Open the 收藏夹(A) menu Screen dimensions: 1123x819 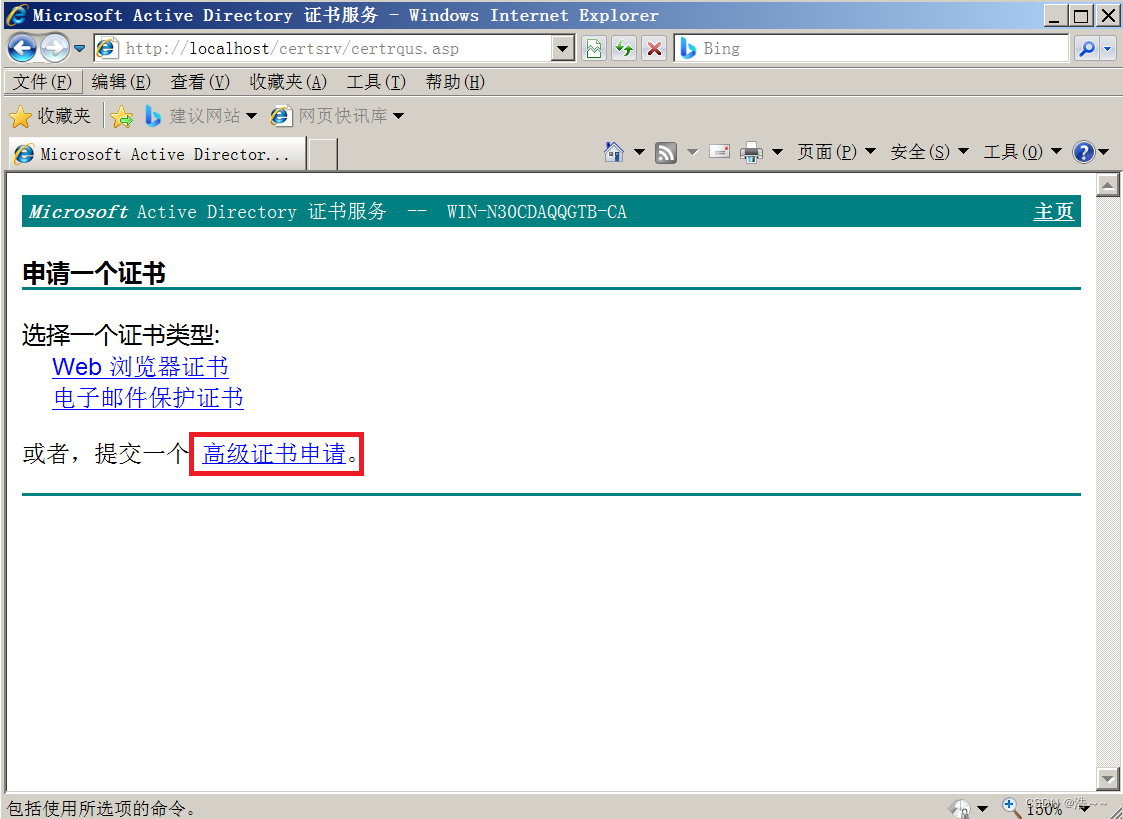[x=288, y=82]
